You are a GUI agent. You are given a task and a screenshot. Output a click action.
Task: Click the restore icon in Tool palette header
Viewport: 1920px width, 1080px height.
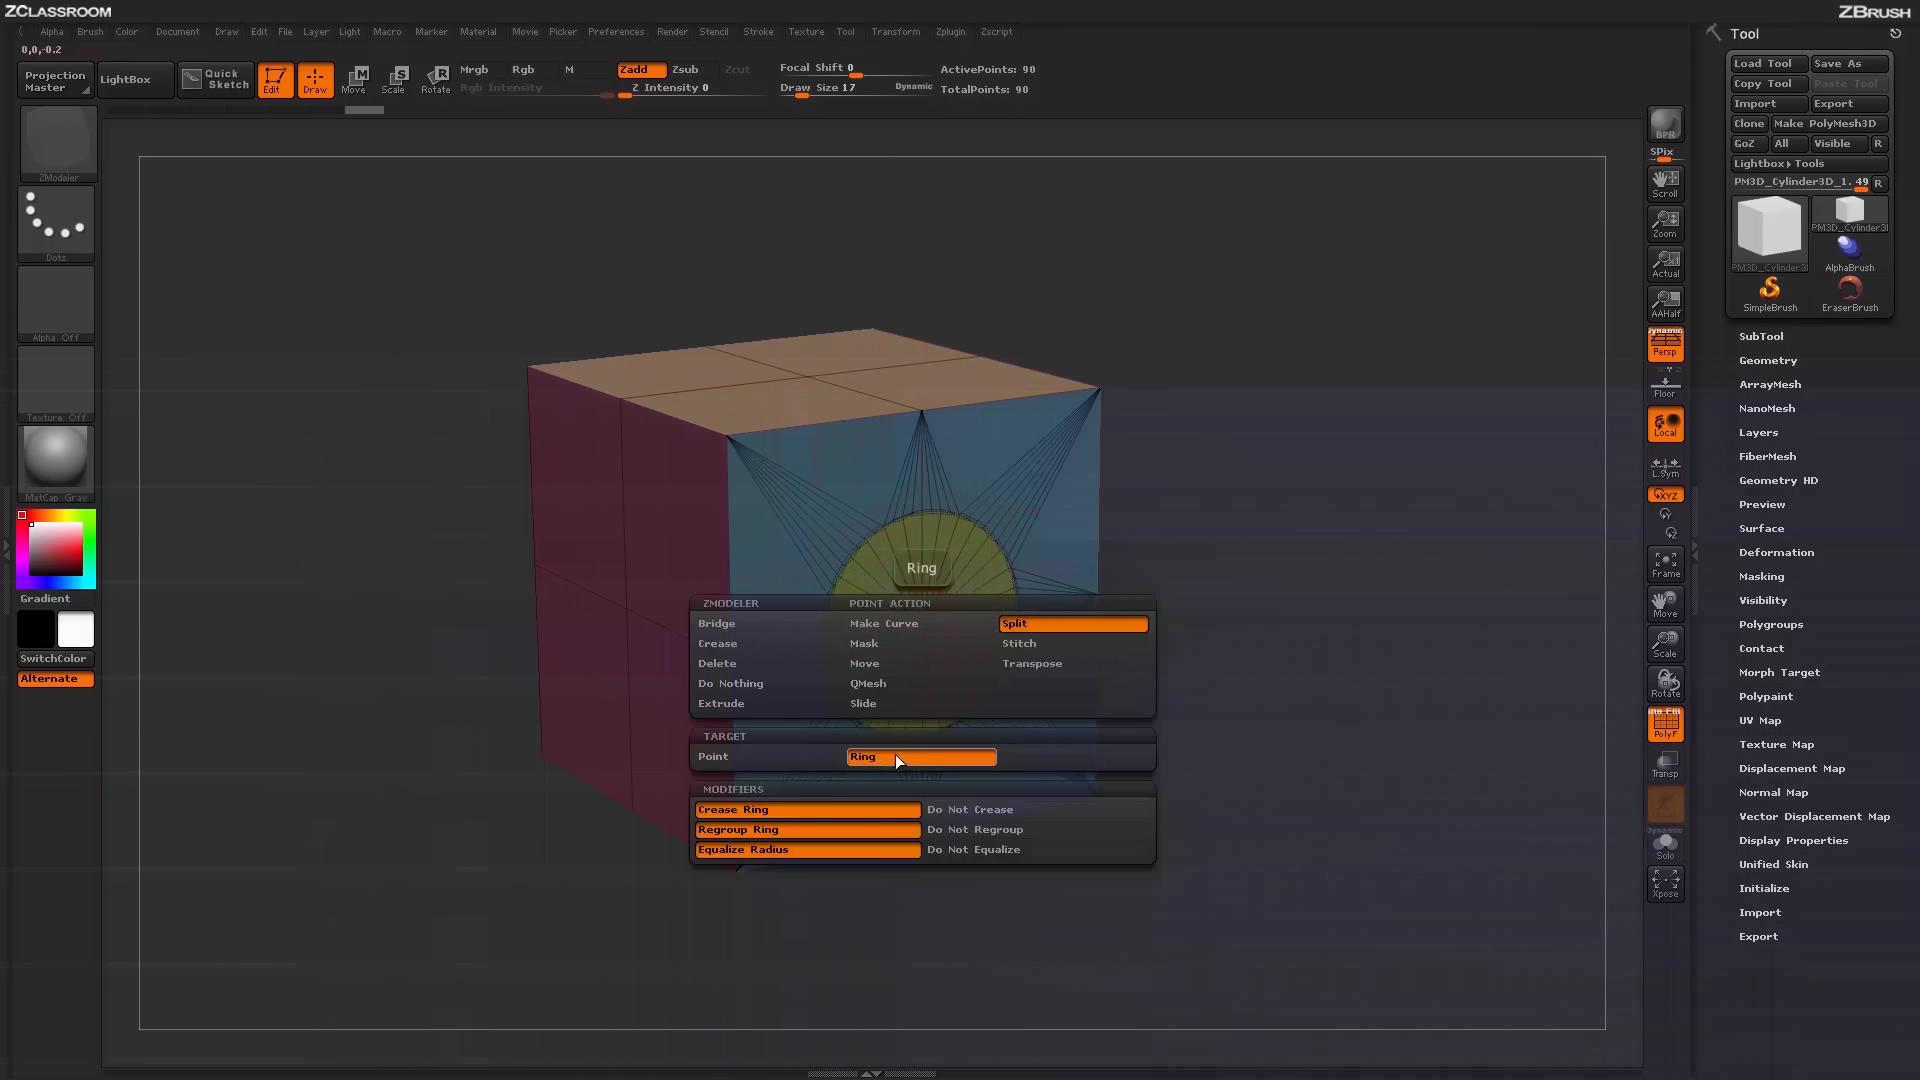click(1895, 34)
